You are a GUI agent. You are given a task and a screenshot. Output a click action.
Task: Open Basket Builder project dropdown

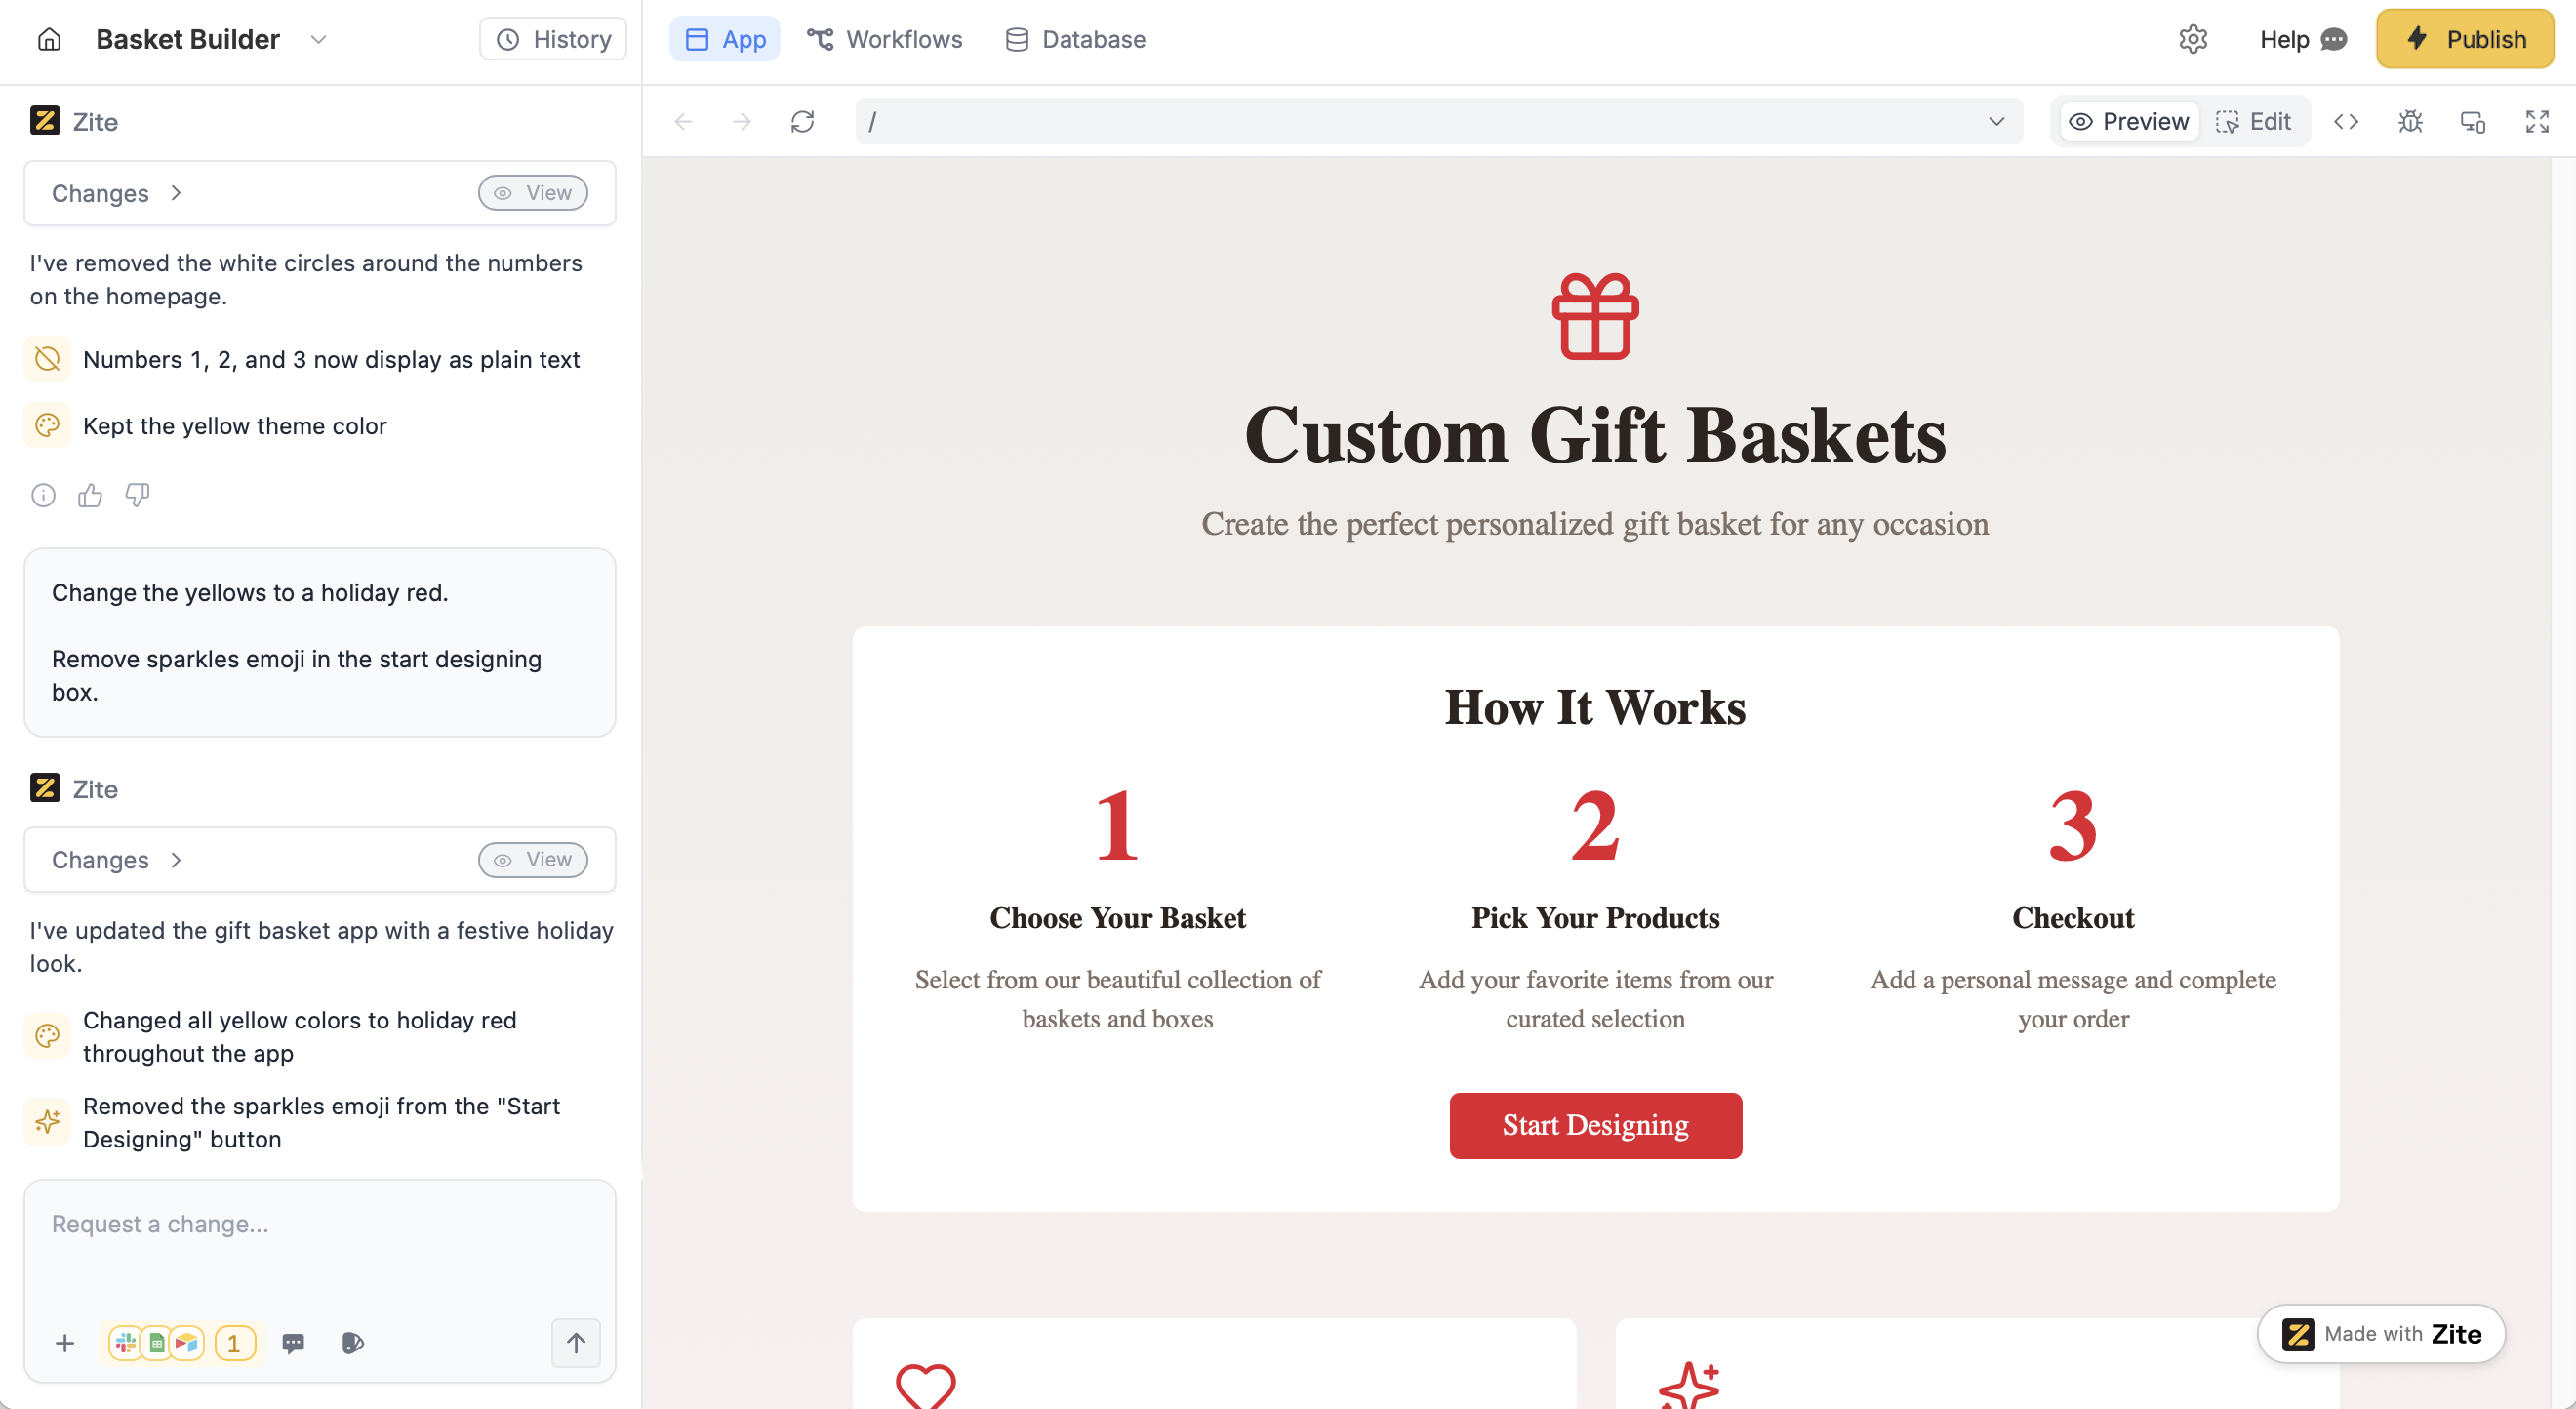(x=318, y=39)
